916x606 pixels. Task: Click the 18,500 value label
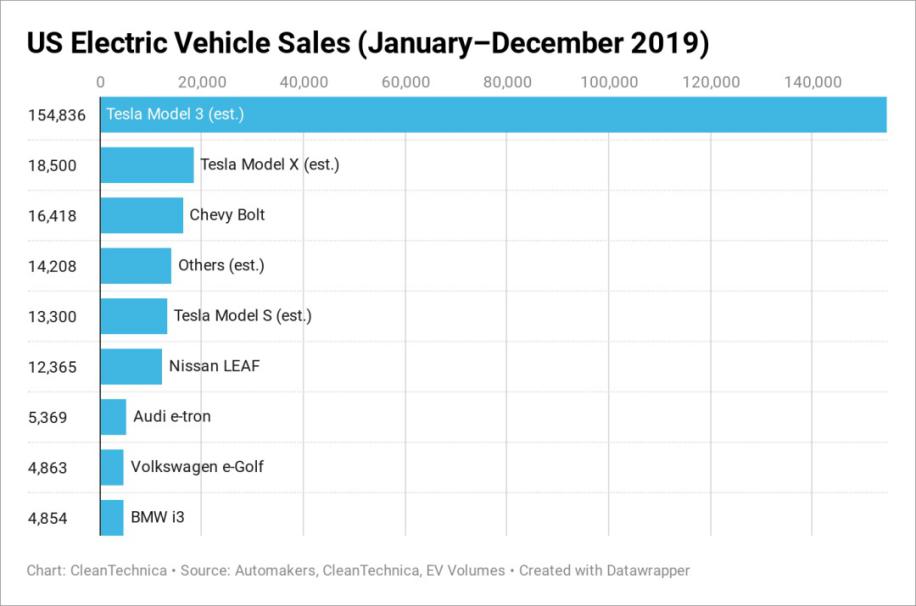[52, 165]
